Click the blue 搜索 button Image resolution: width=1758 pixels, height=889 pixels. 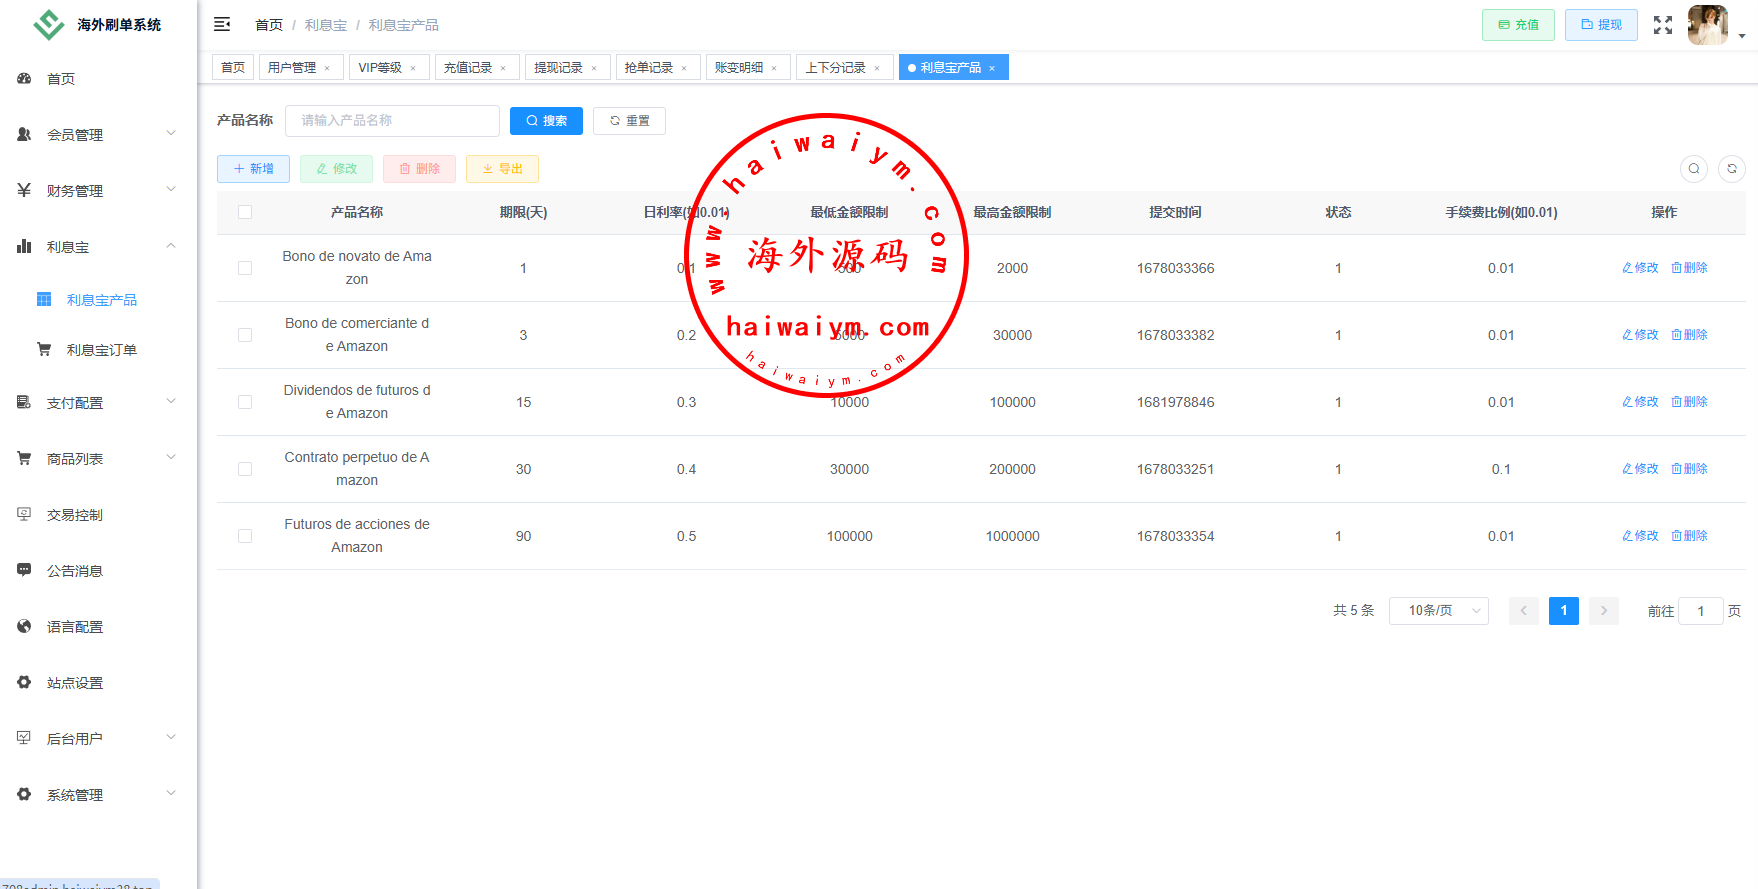[546, 121]
